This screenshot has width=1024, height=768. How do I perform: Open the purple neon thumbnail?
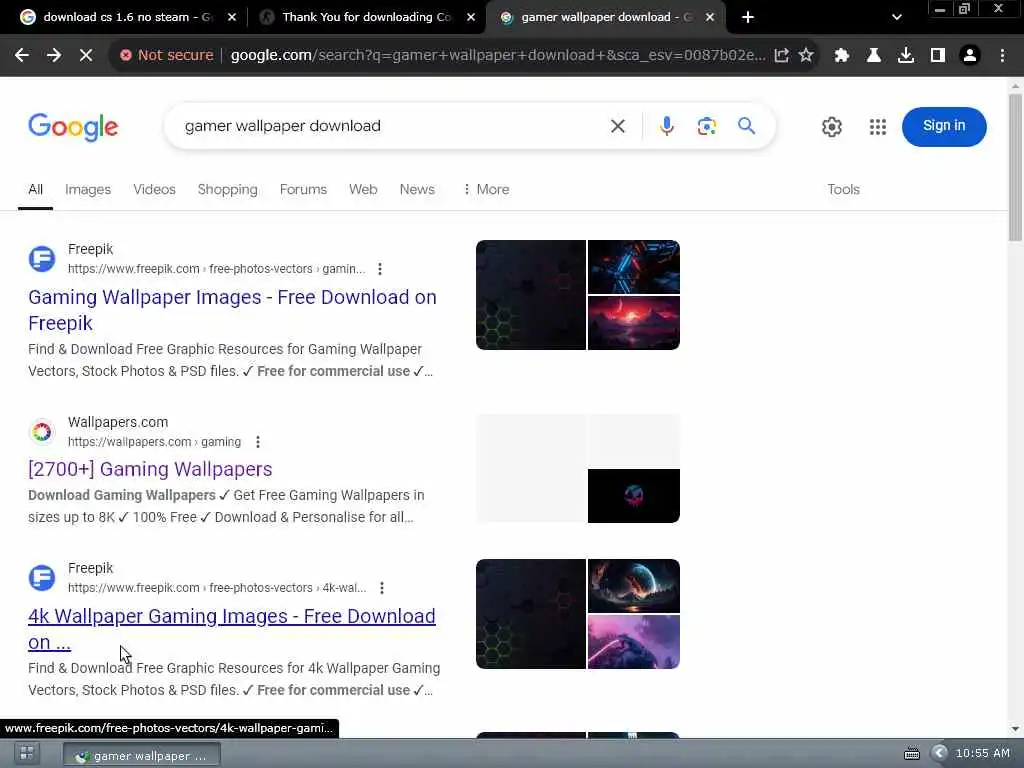pos(633,642)
